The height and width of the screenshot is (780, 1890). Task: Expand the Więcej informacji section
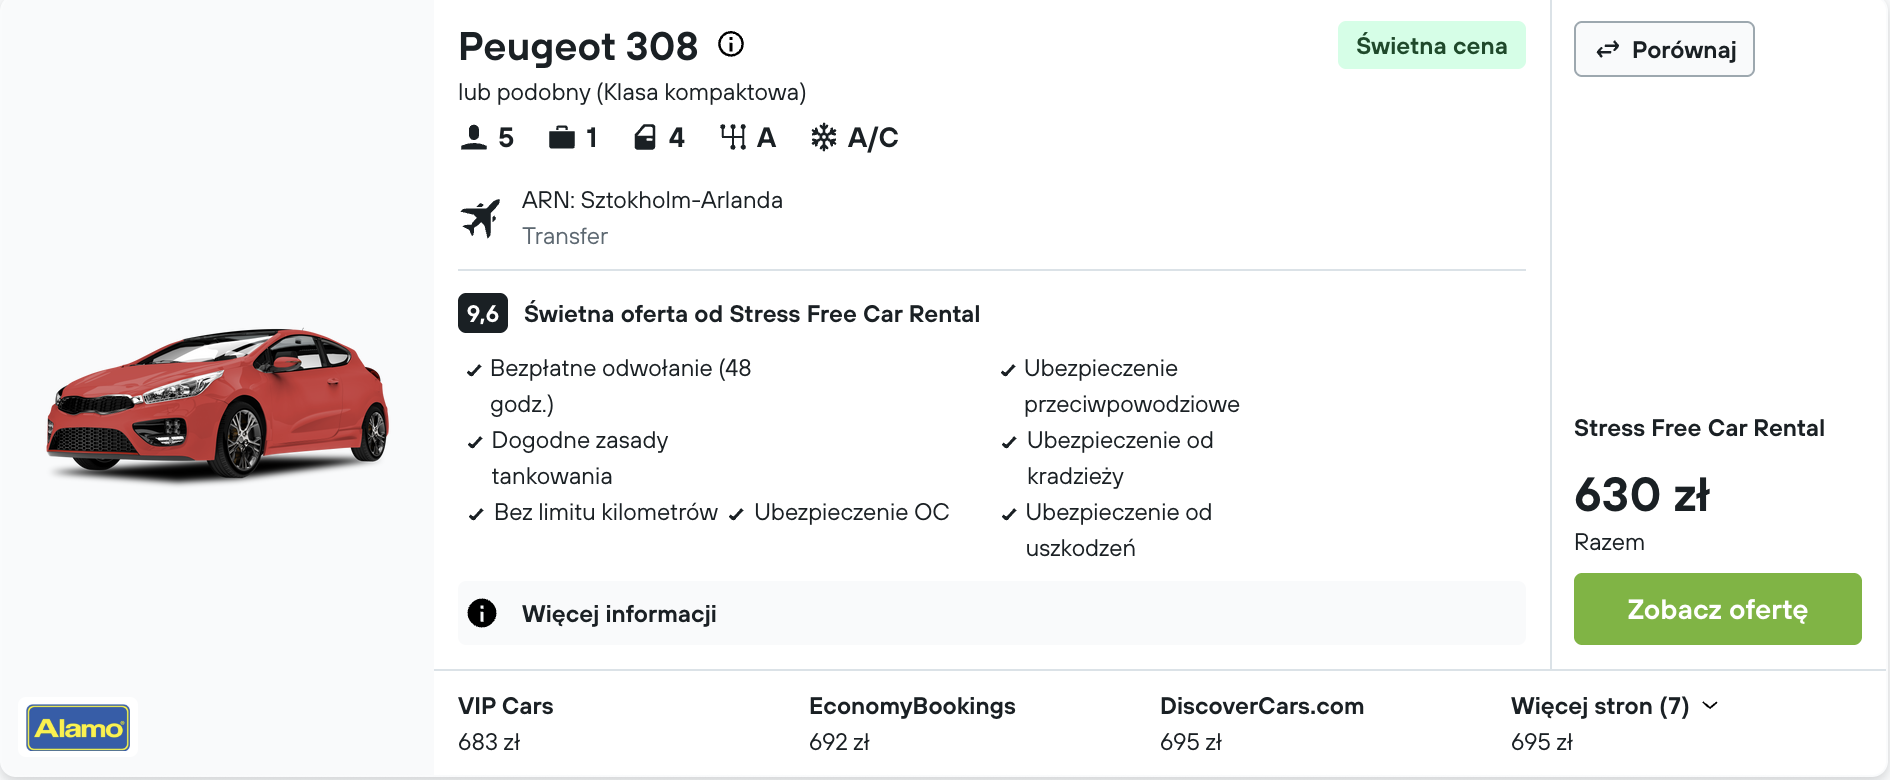[991, 613]
